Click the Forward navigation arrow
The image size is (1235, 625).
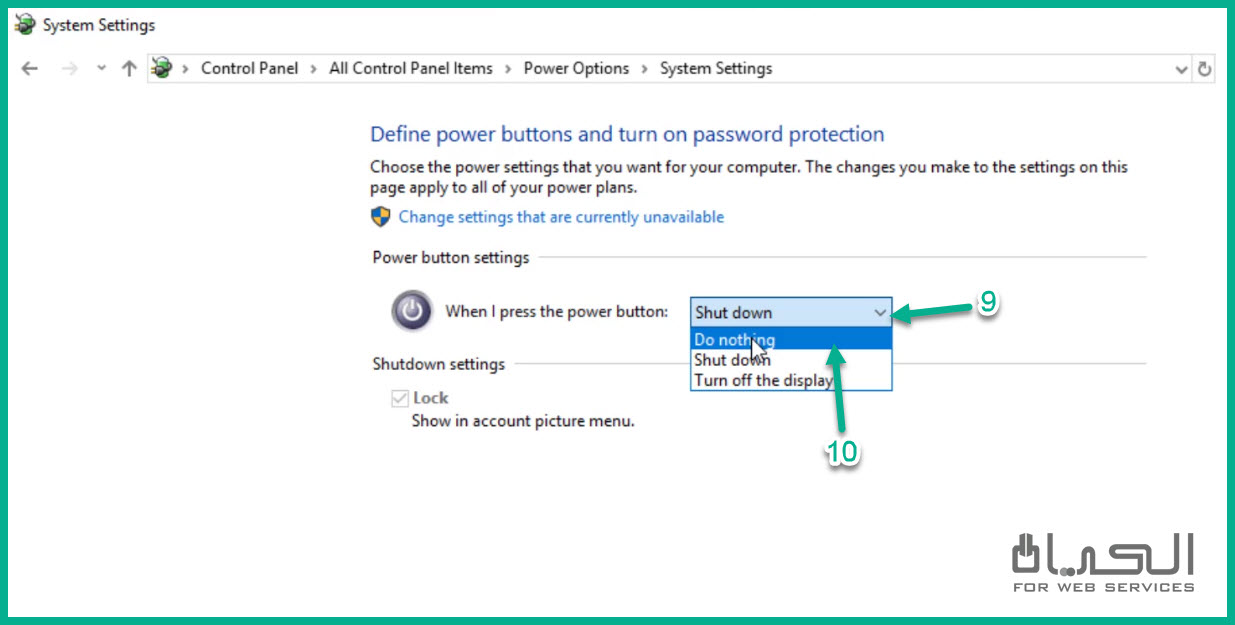pyautogui.click(x=68, y=69)
